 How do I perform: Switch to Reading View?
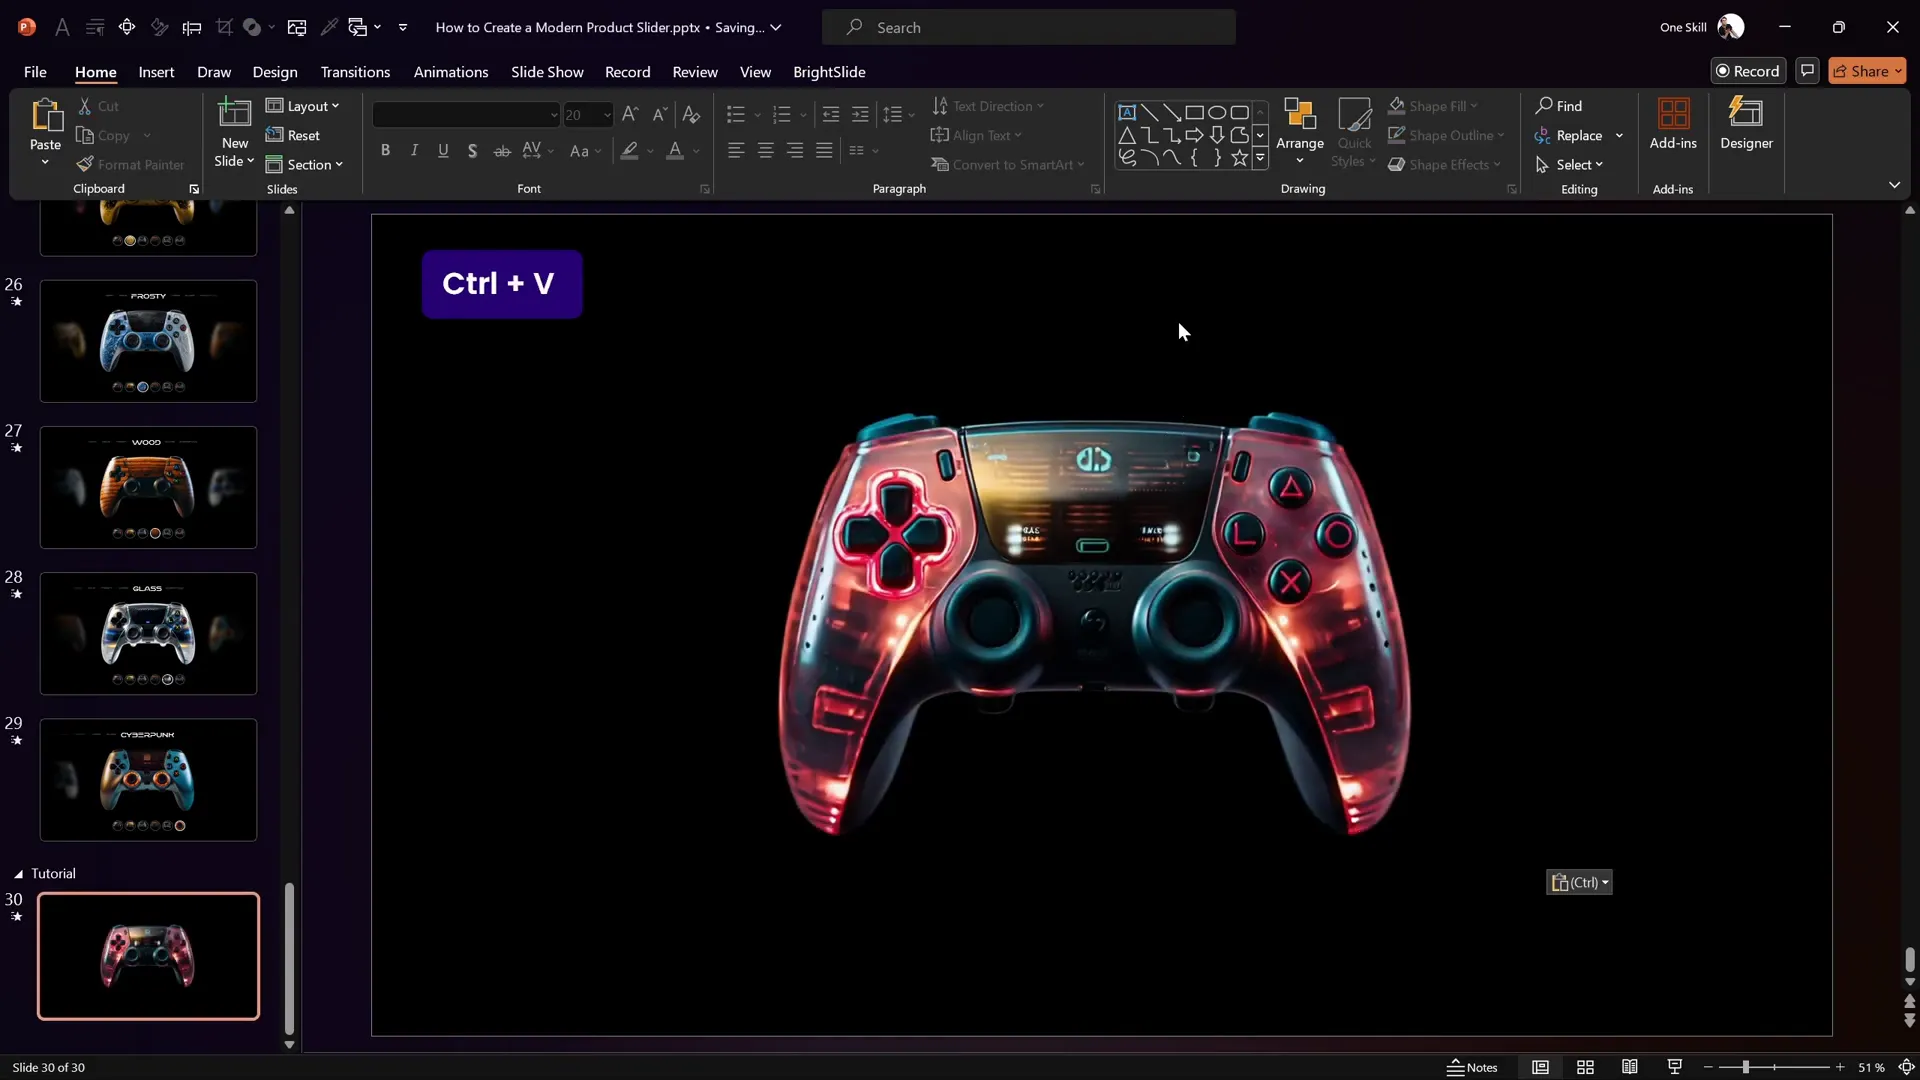(x=1630, y=1067)
